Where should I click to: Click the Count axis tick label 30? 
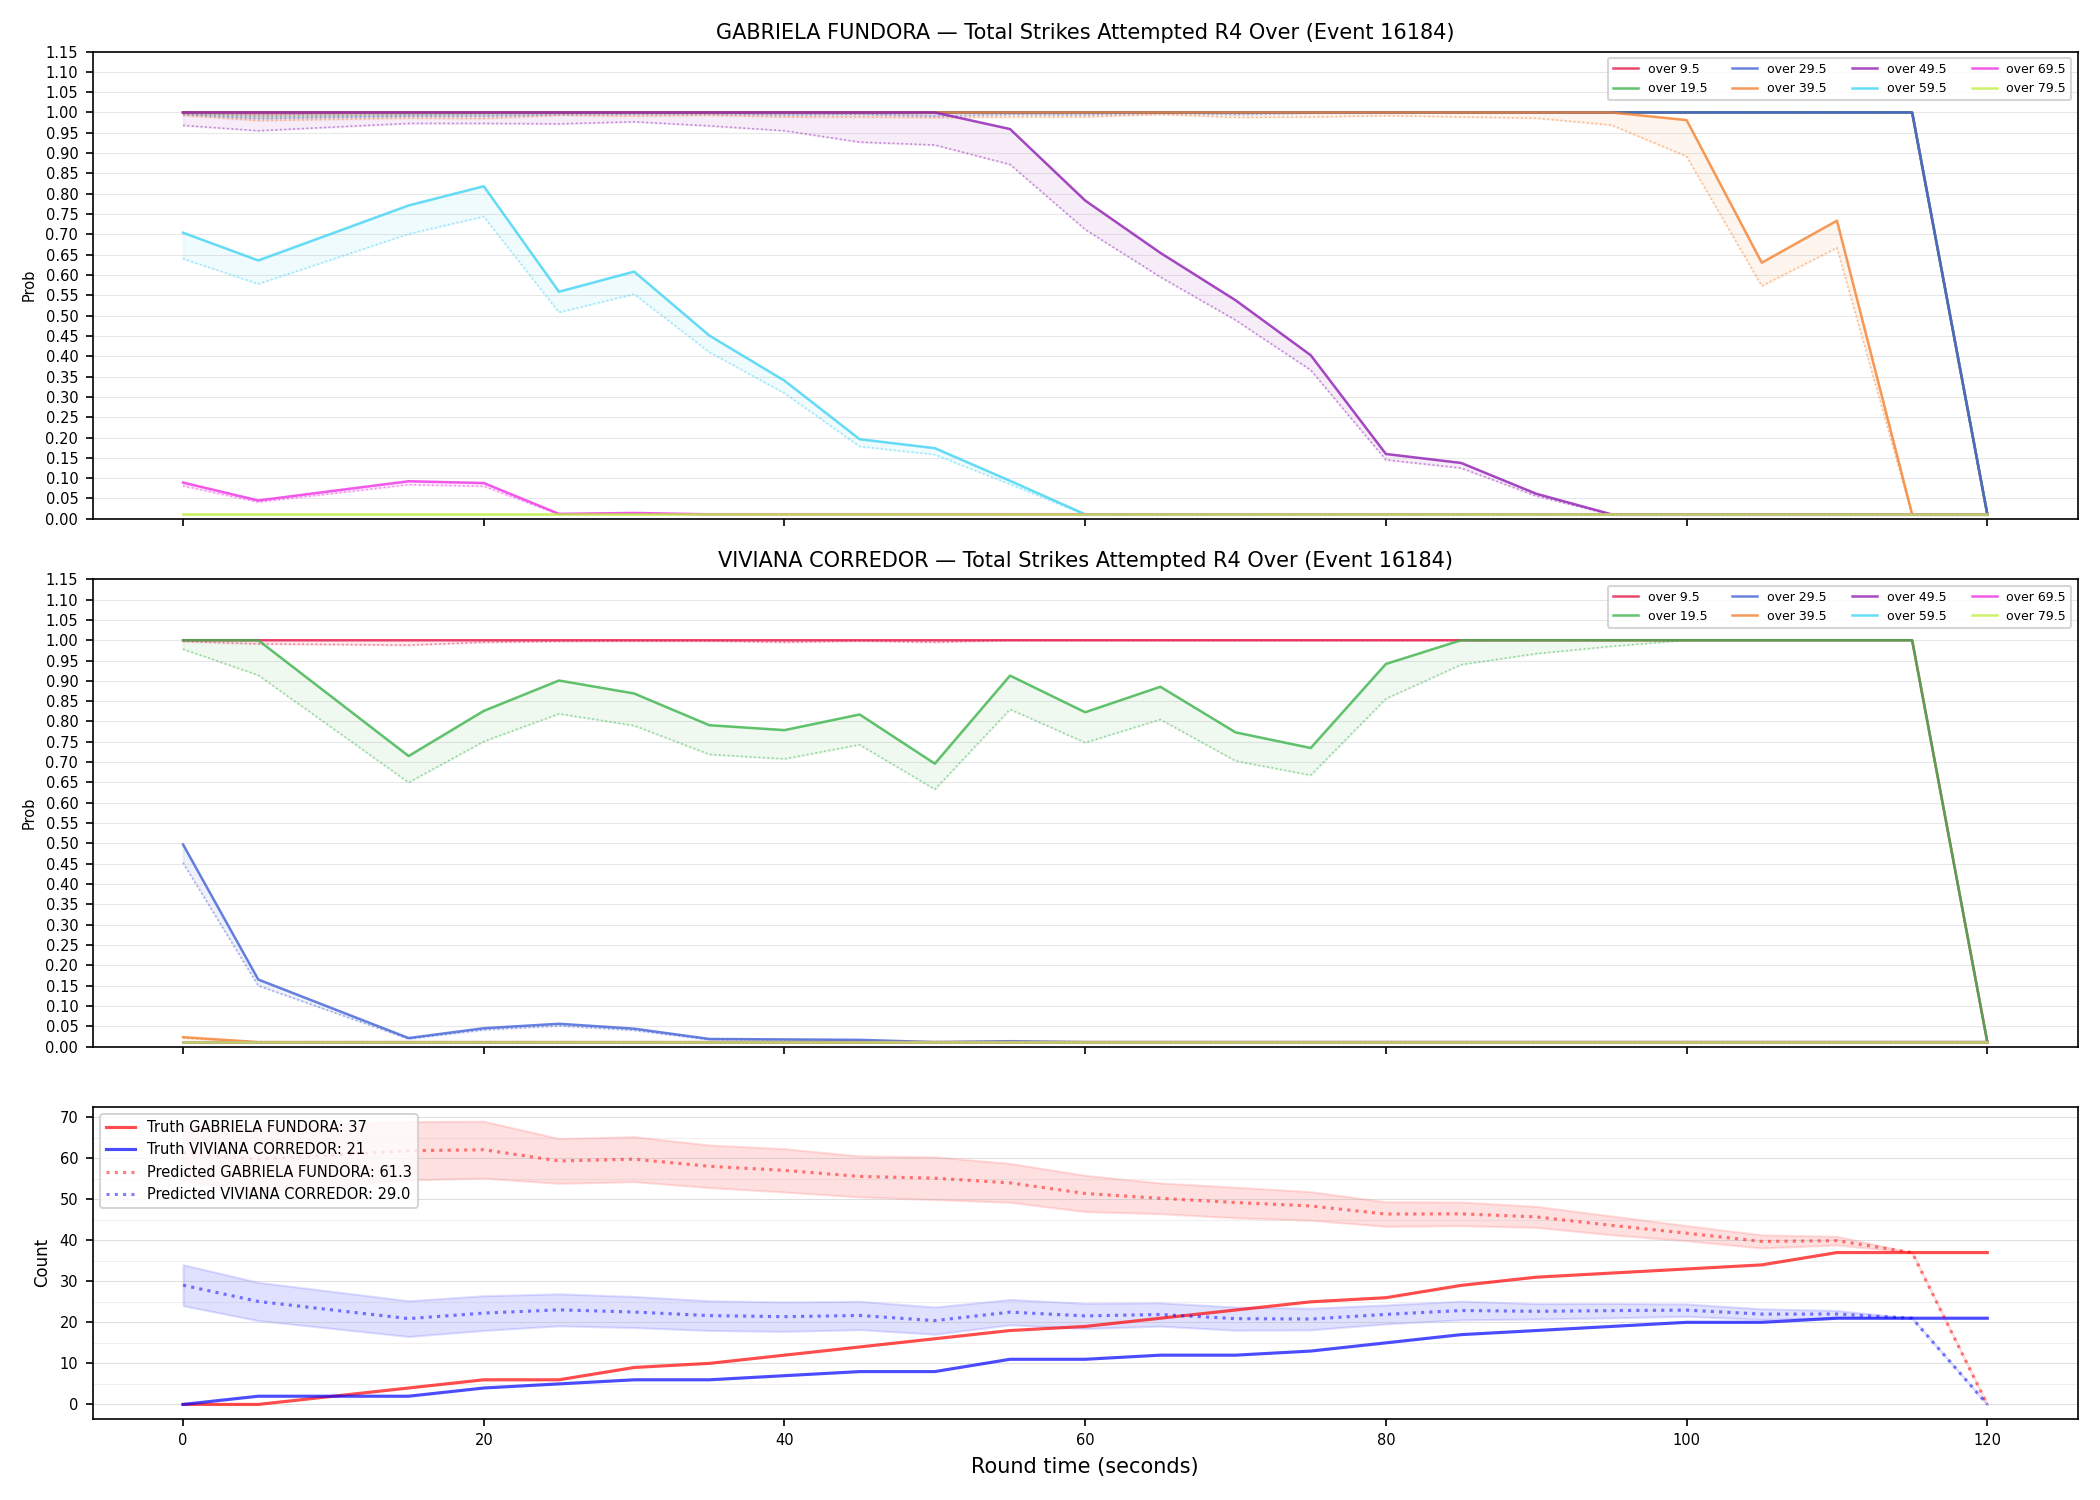coord(69,1282)
